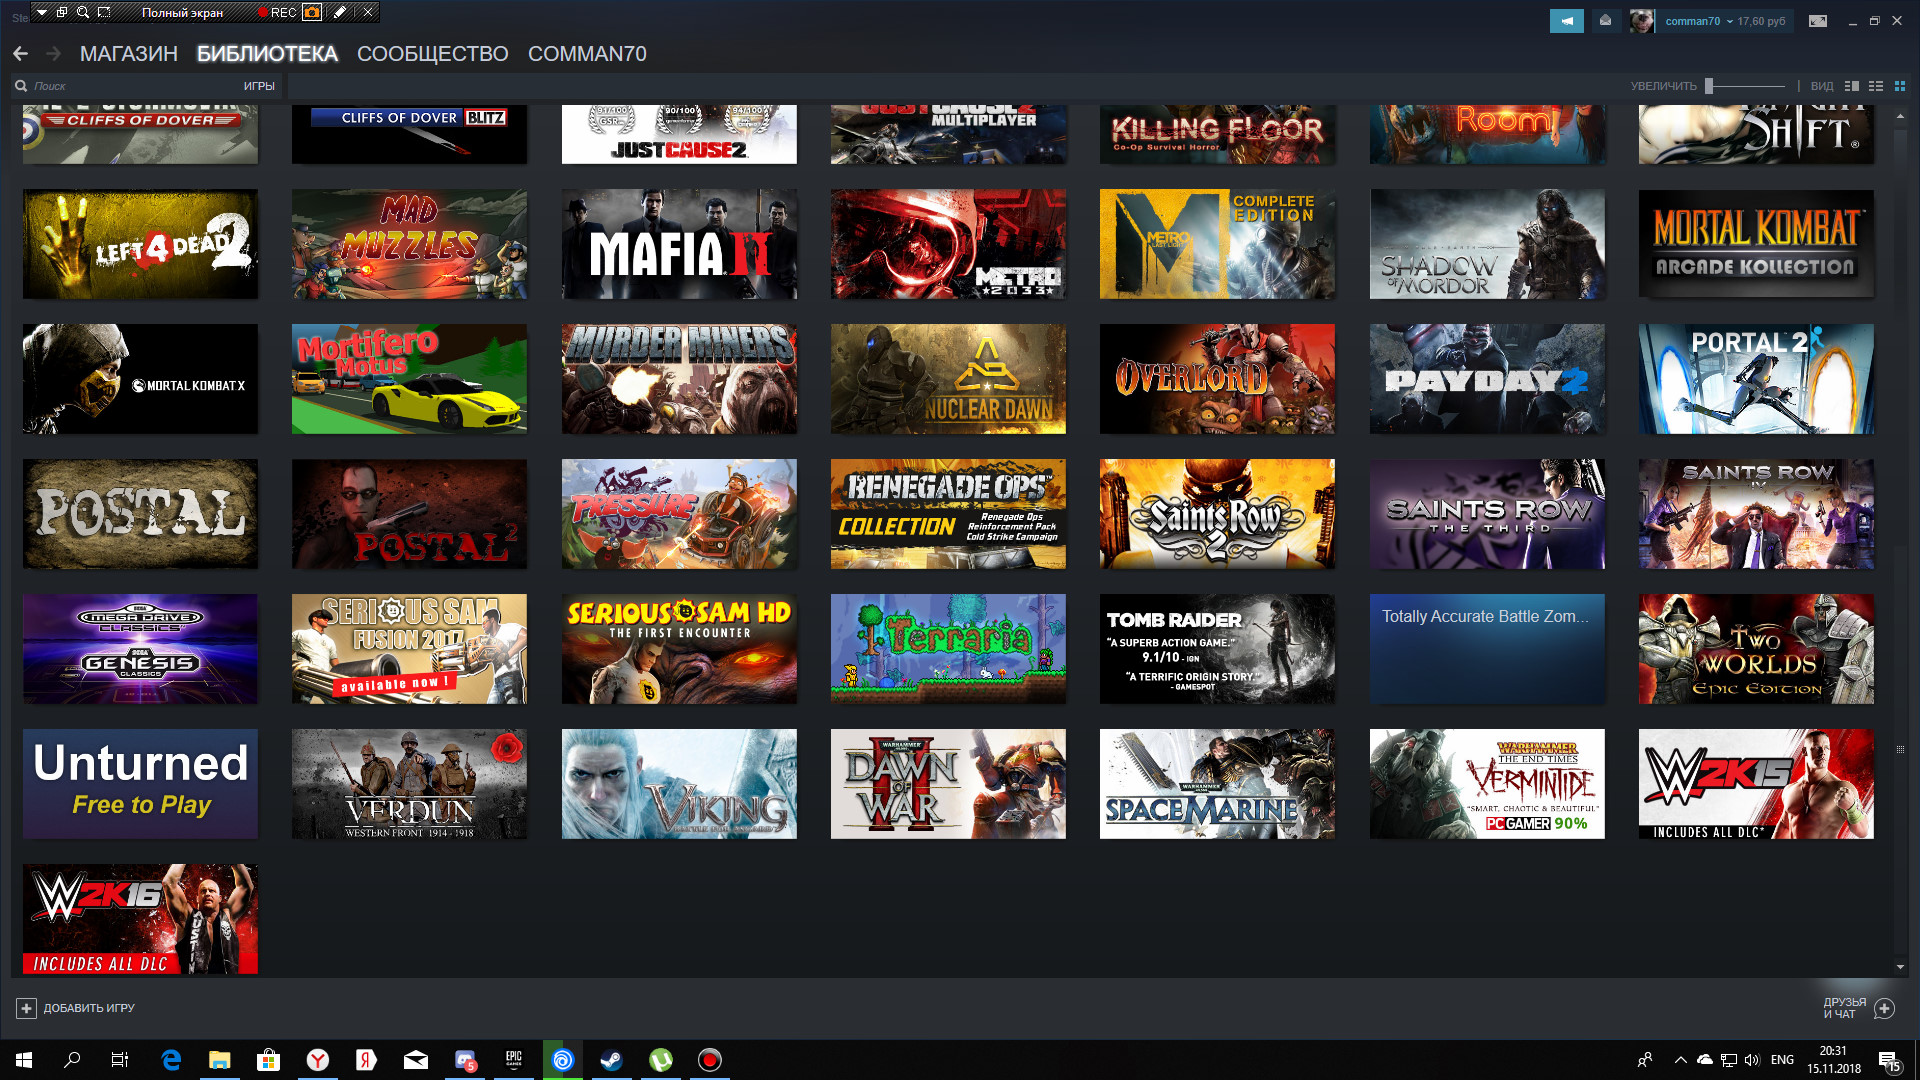Click the search magnifier icon

coord(21,86)
